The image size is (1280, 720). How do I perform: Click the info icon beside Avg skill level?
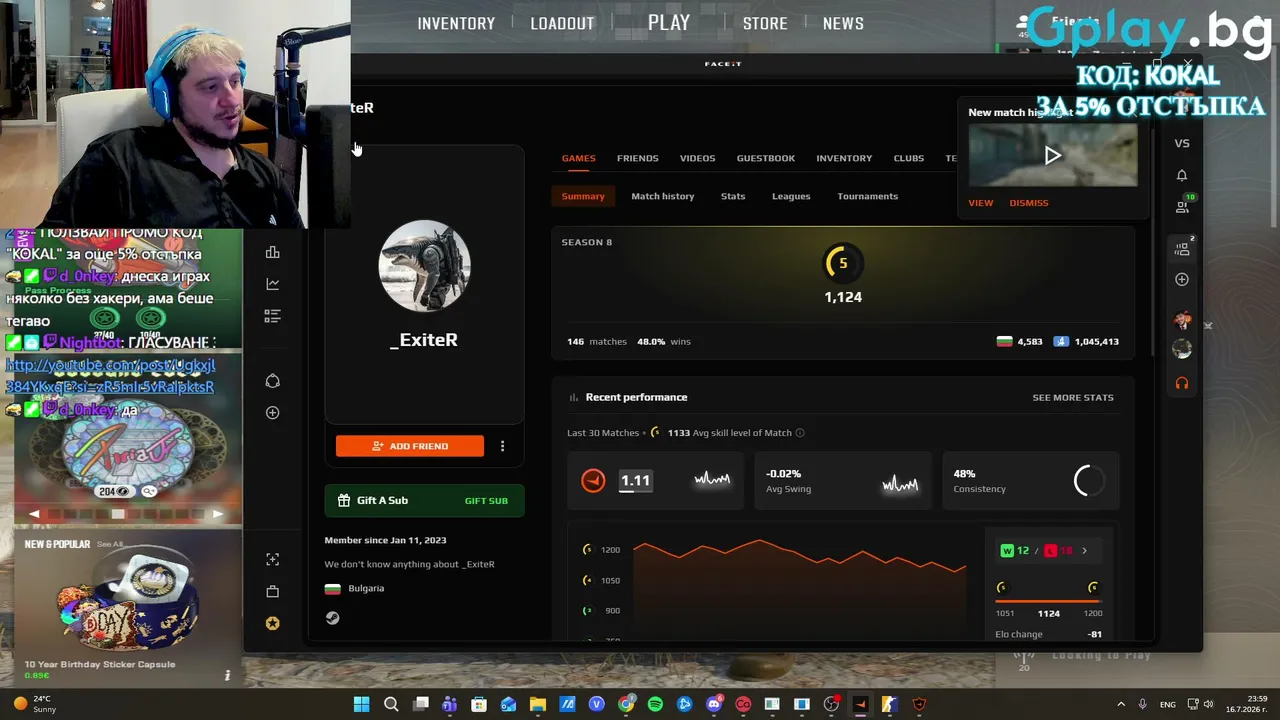pyautogui.click(x=799, y=433)
